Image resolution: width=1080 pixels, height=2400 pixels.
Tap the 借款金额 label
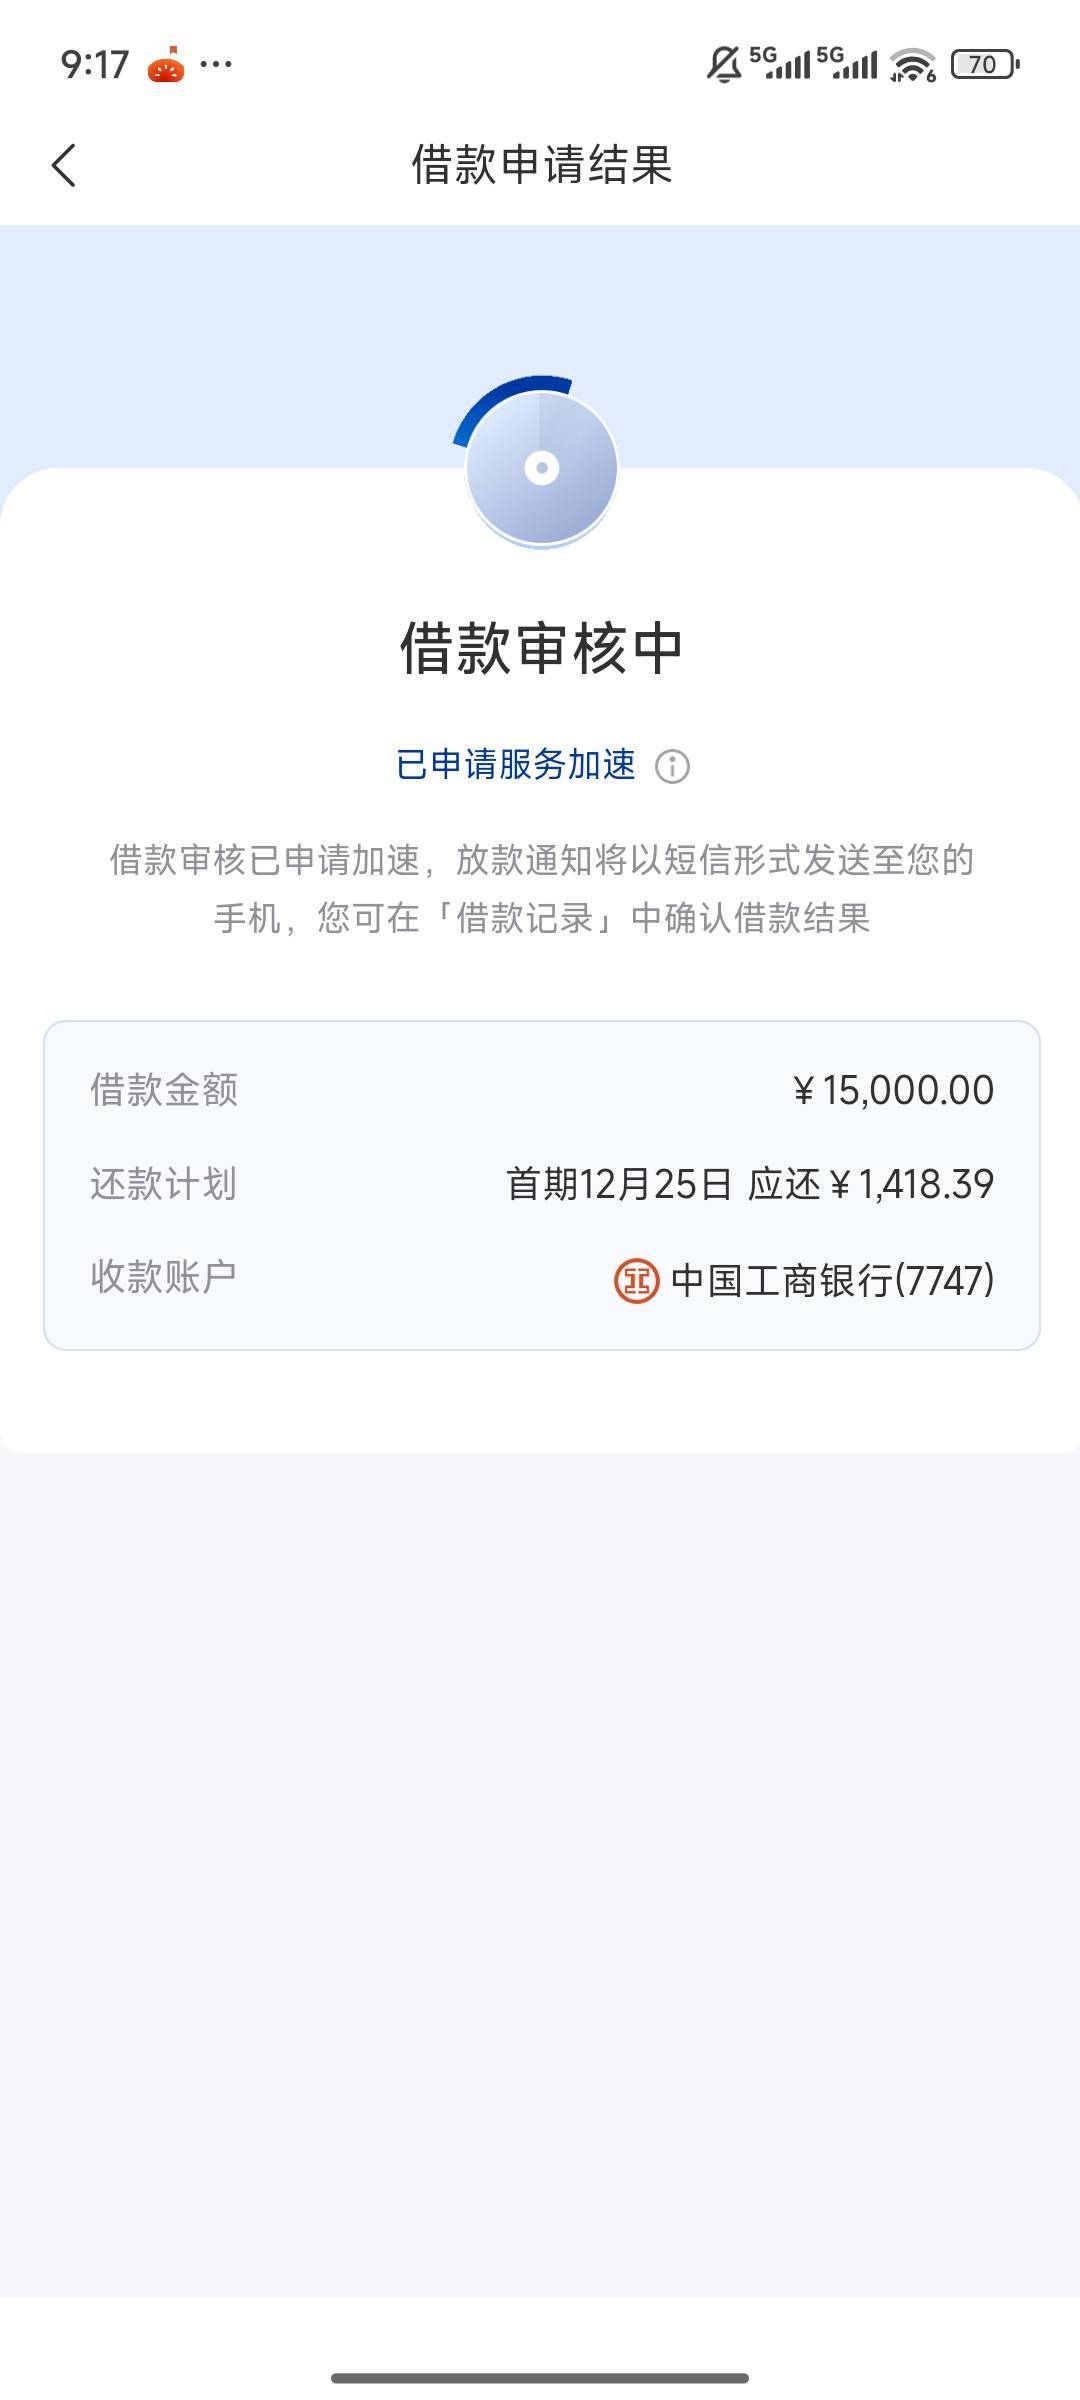[x=164, y=1090]
